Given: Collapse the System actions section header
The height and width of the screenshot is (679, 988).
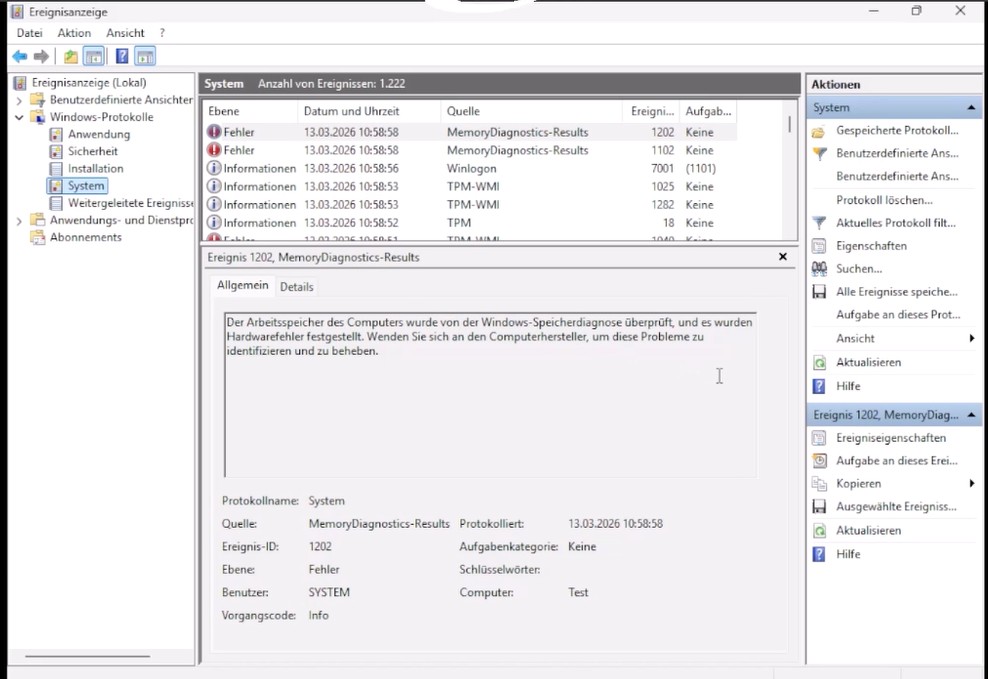Looking at the screenshot, I should click(x=971, y=108).
